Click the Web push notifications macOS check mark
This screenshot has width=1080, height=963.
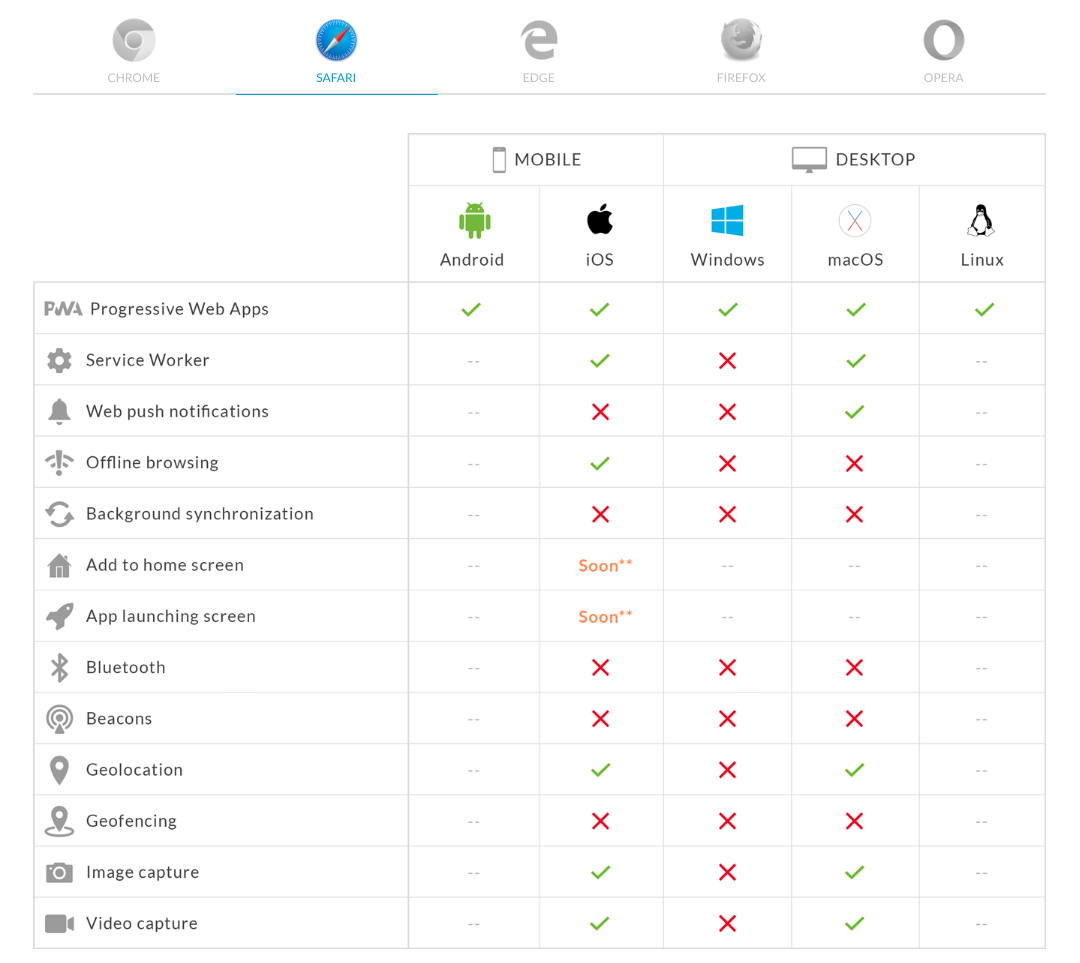tap(855, 412)
